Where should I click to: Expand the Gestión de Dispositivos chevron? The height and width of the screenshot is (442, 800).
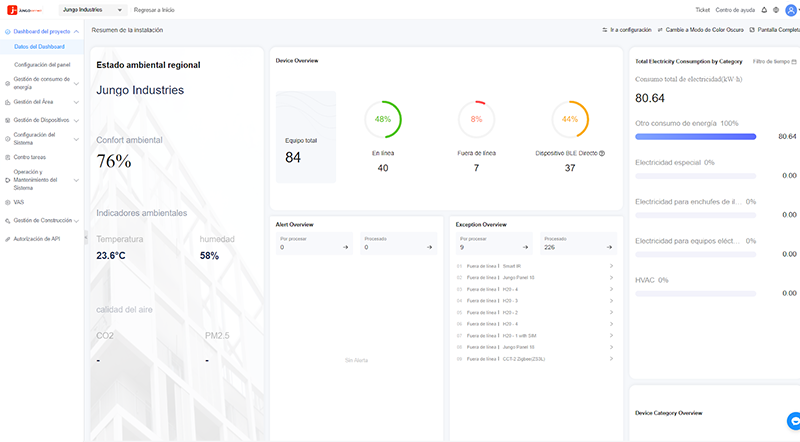(x=76, y=120)
